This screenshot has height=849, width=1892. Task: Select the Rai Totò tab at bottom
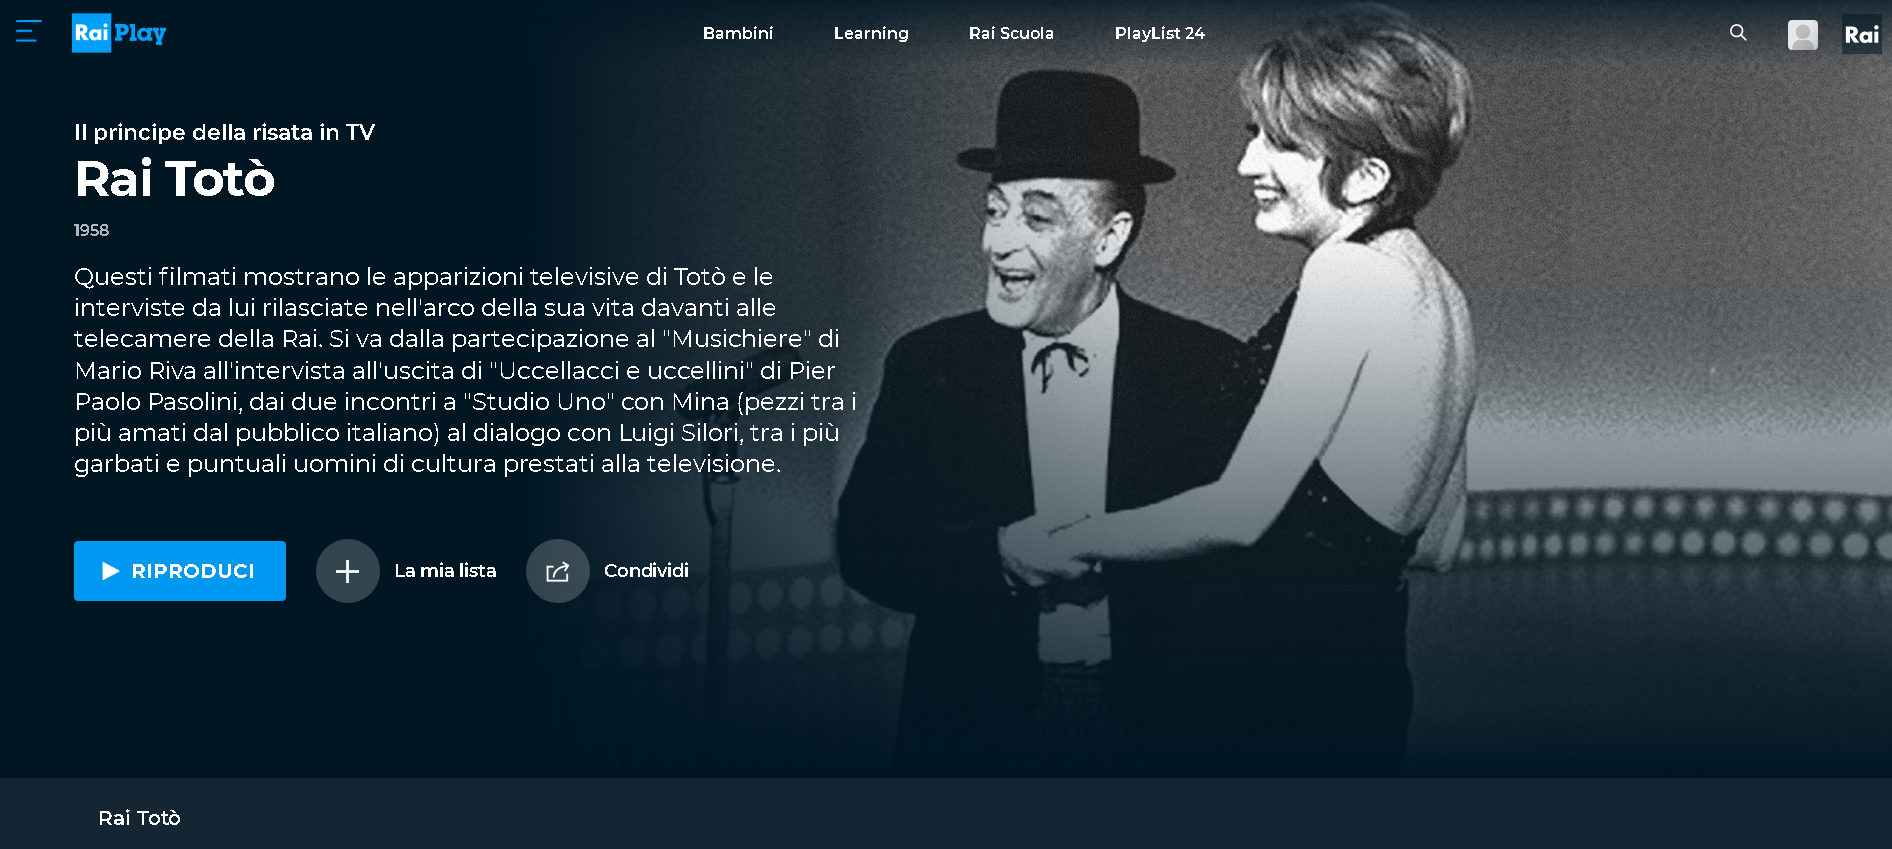(x=139, y=818)
